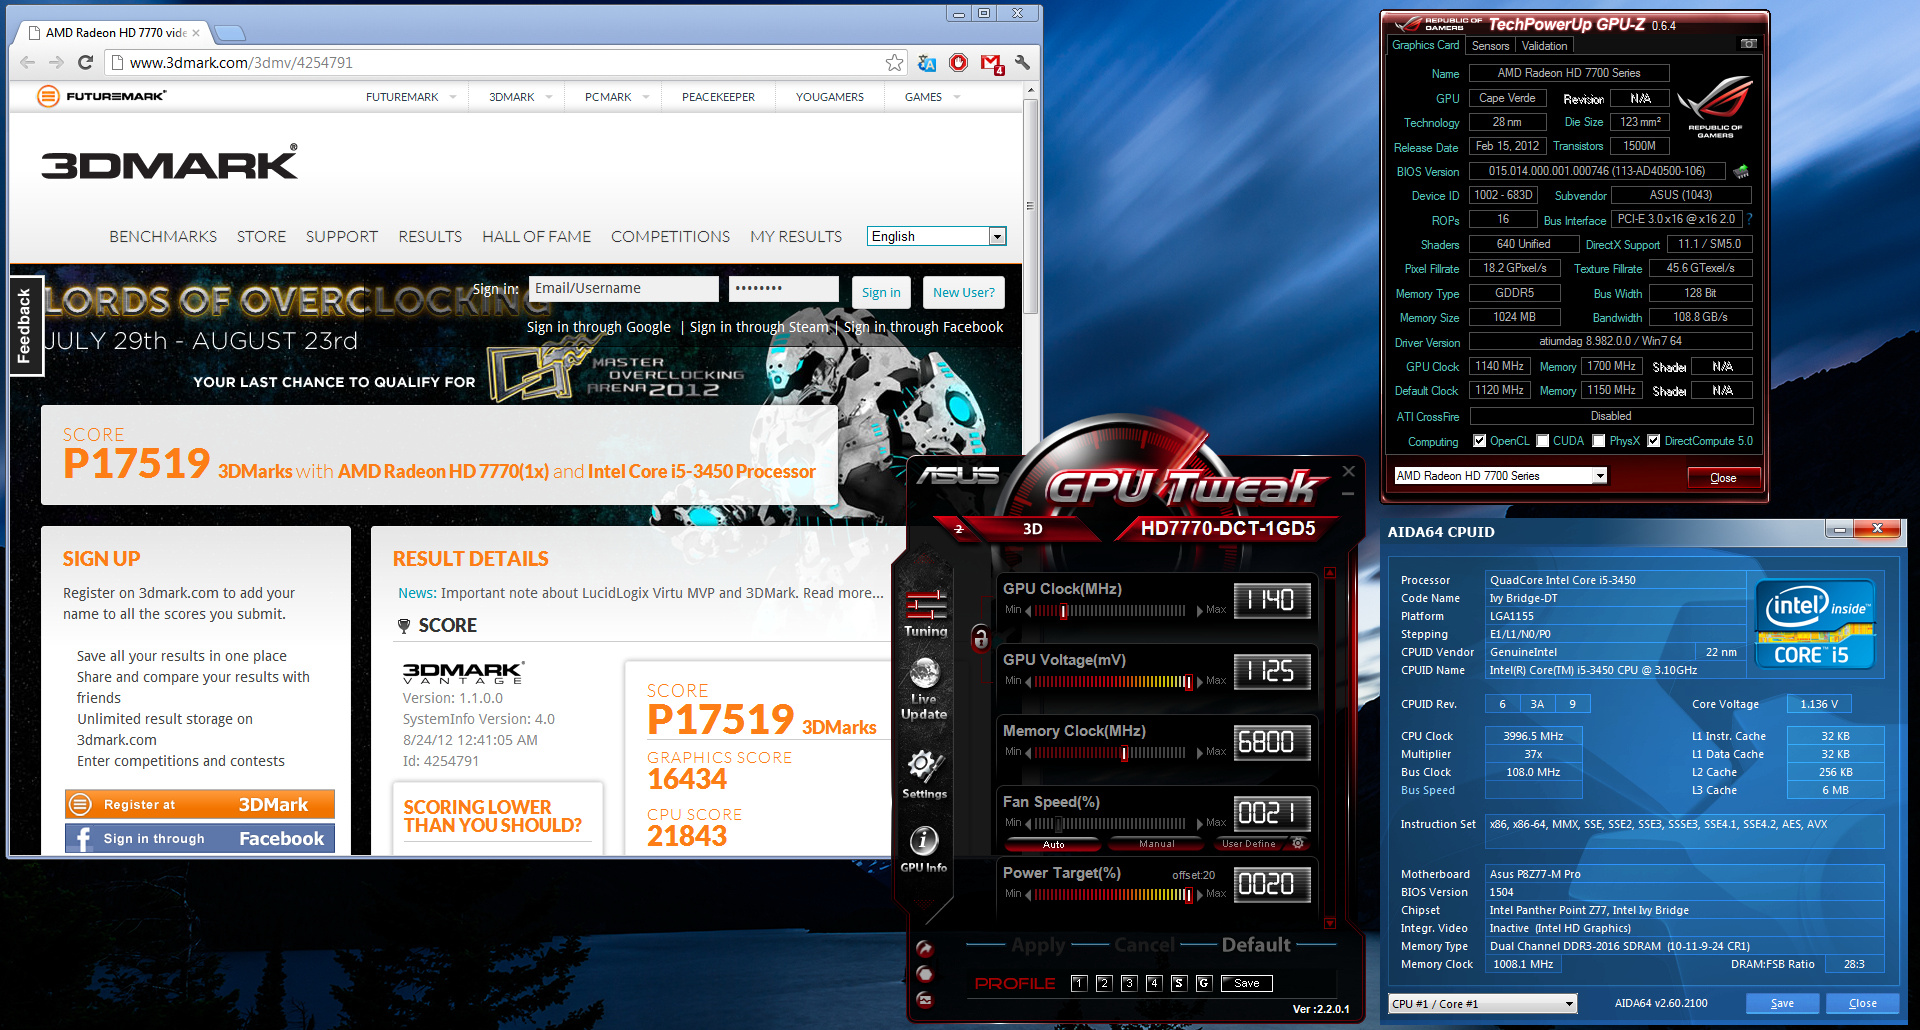This screenshot has height=1030, width=1920.
Task: Close the GPU Tweak window with the X
Action: pos(1348,471)
